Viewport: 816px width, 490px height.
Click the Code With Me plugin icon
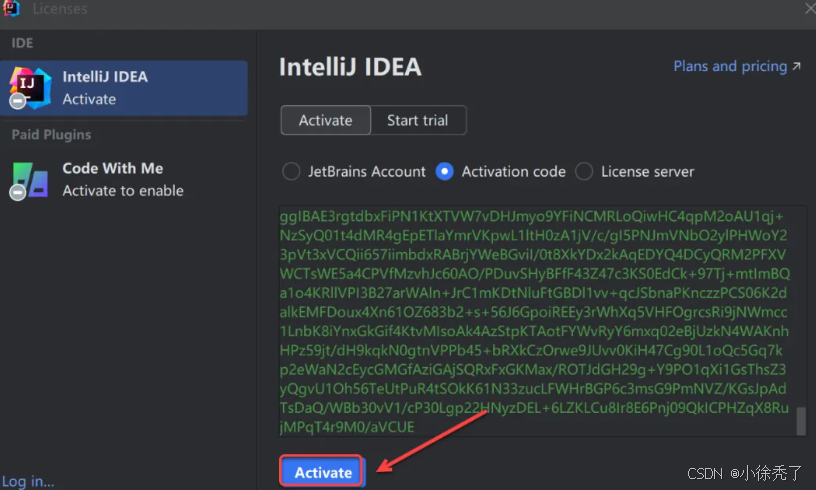(29, 180)
